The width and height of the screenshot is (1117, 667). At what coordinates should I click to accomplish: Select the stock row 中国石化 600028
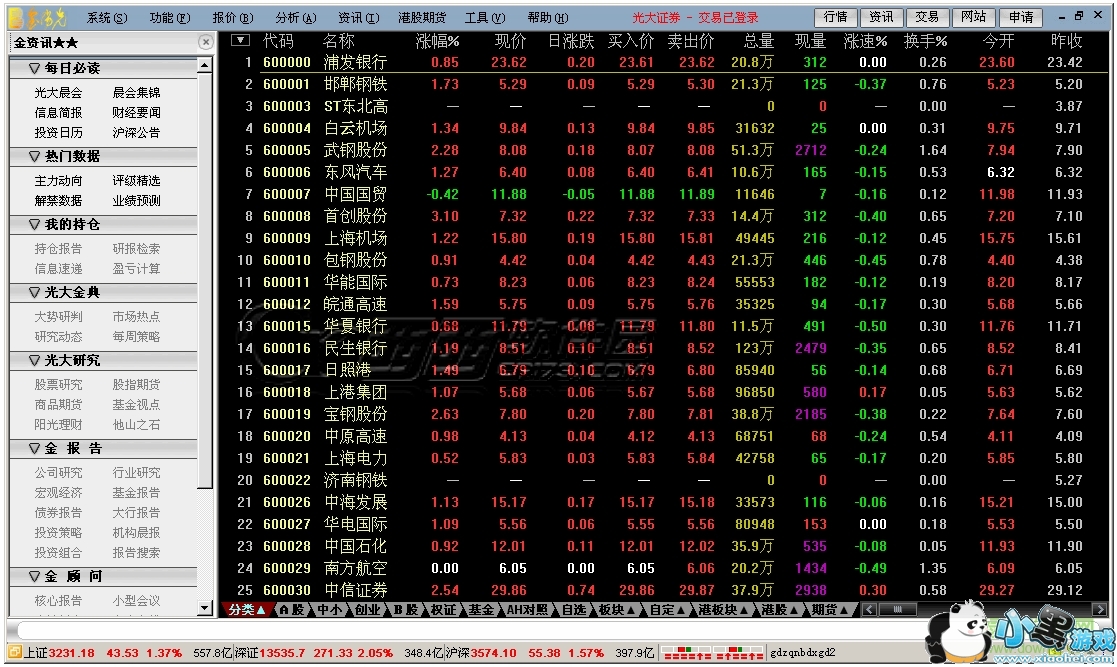tap(664, 546)
